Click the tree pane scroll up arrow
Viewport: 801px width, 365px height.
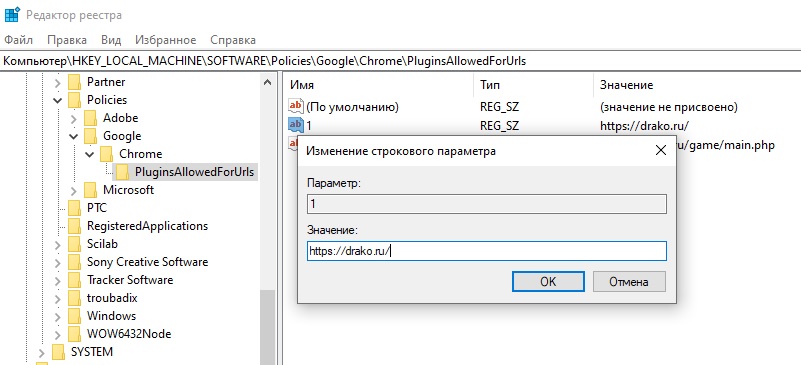[268, 82]
